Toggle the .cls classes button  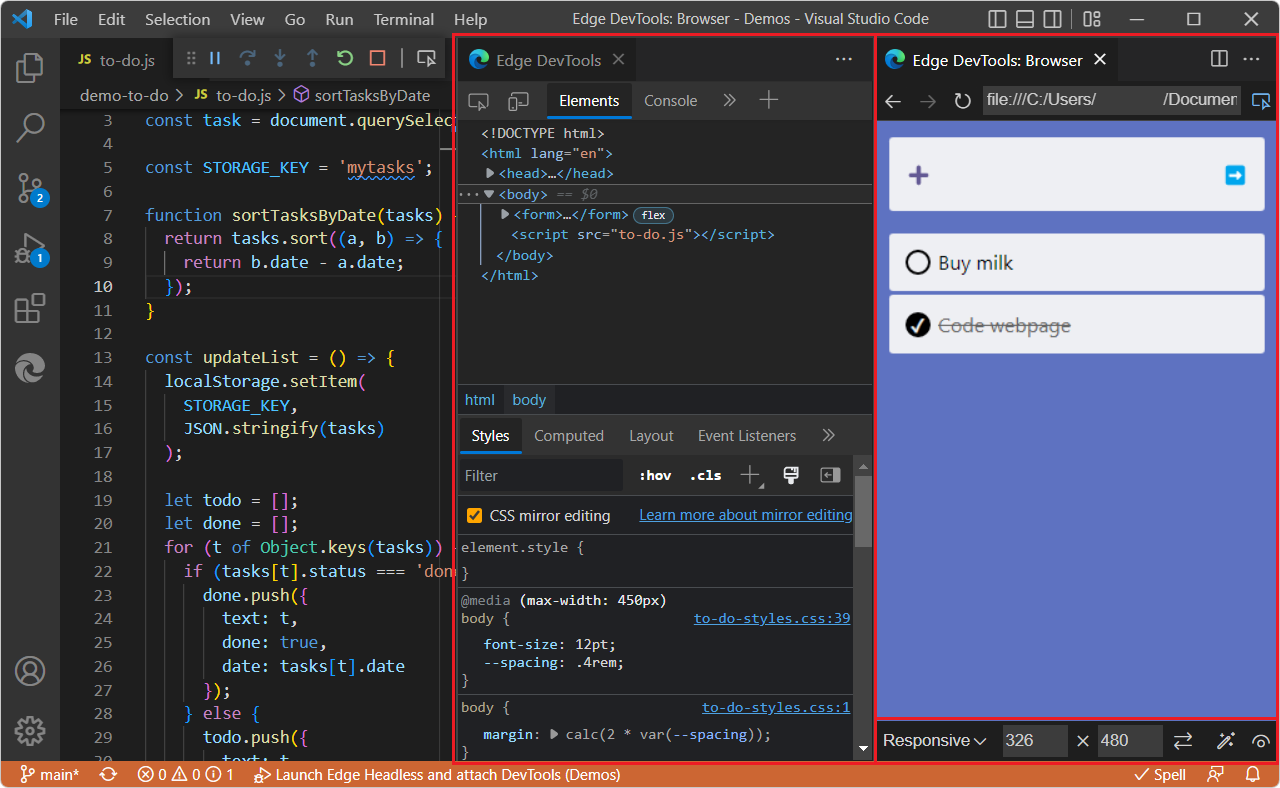point(705,476)
